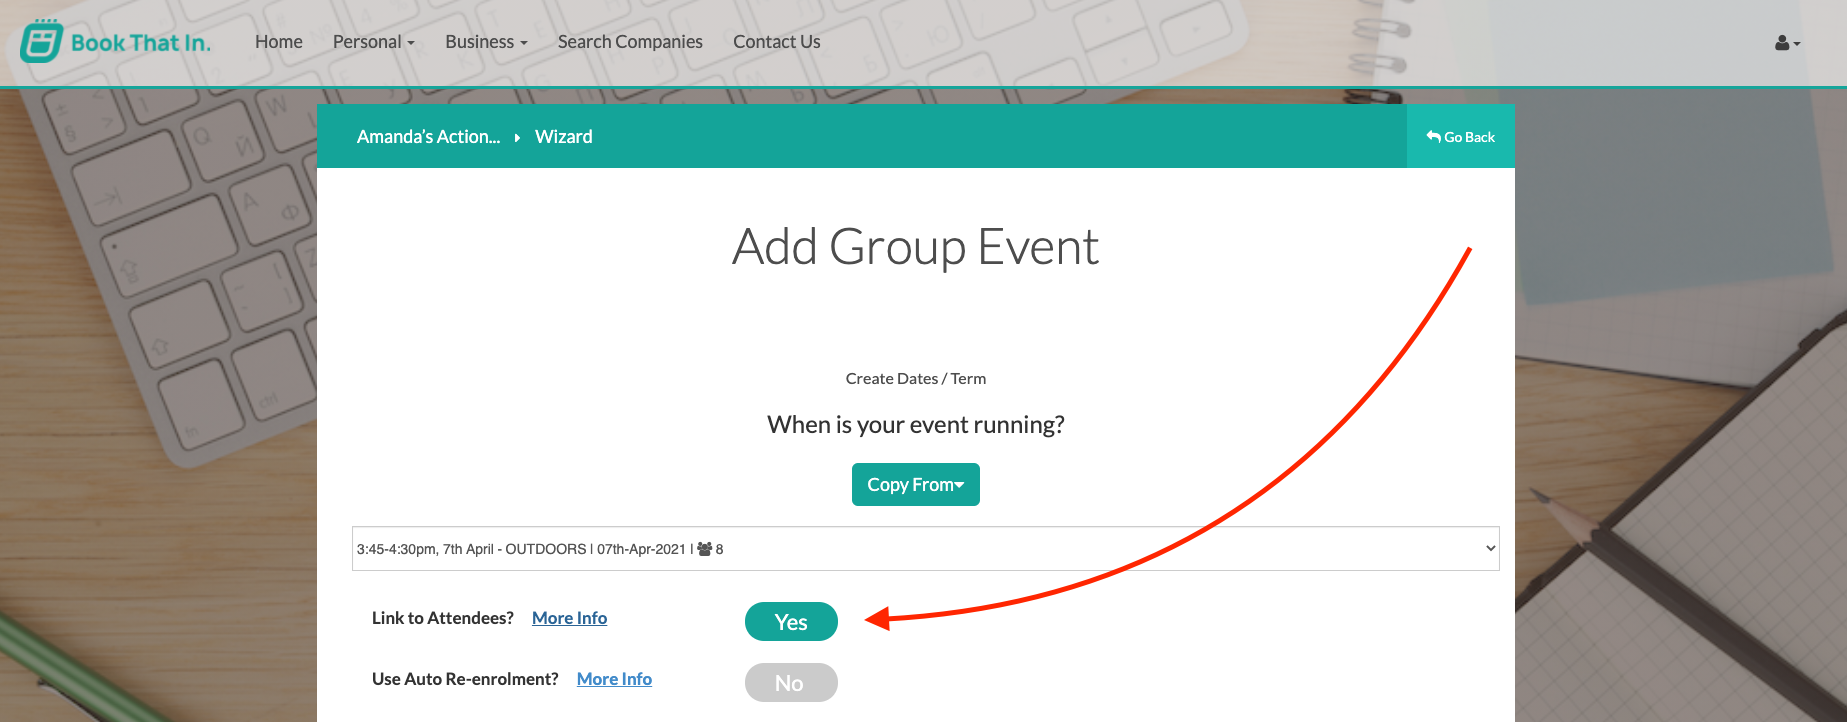Expand the Personal menu

pos(374,42)
